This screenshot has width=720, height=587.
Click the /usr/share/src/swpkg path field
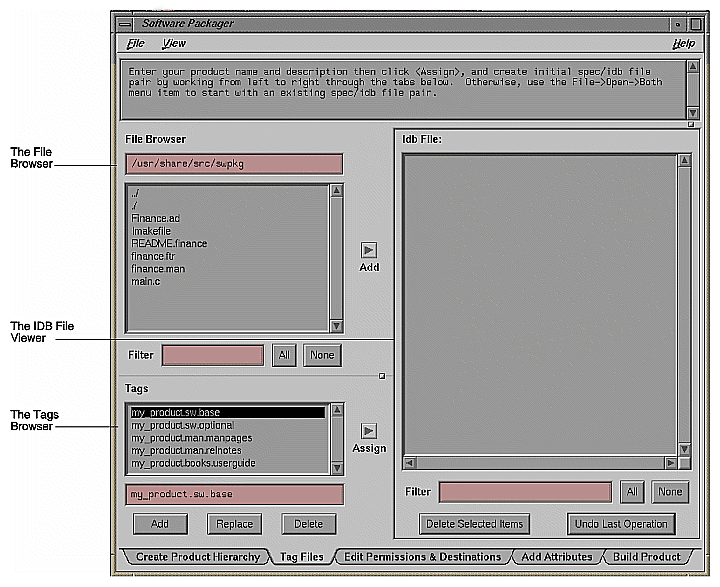tap(234, 164)
